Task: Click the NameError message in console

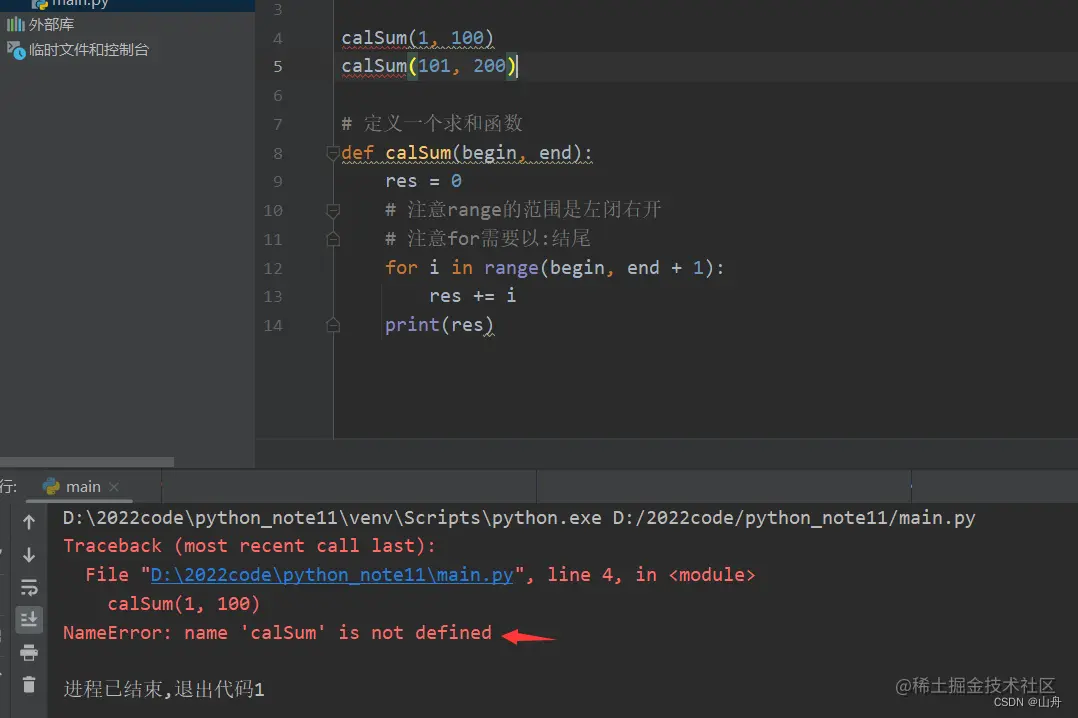Action: pos(278,633)
